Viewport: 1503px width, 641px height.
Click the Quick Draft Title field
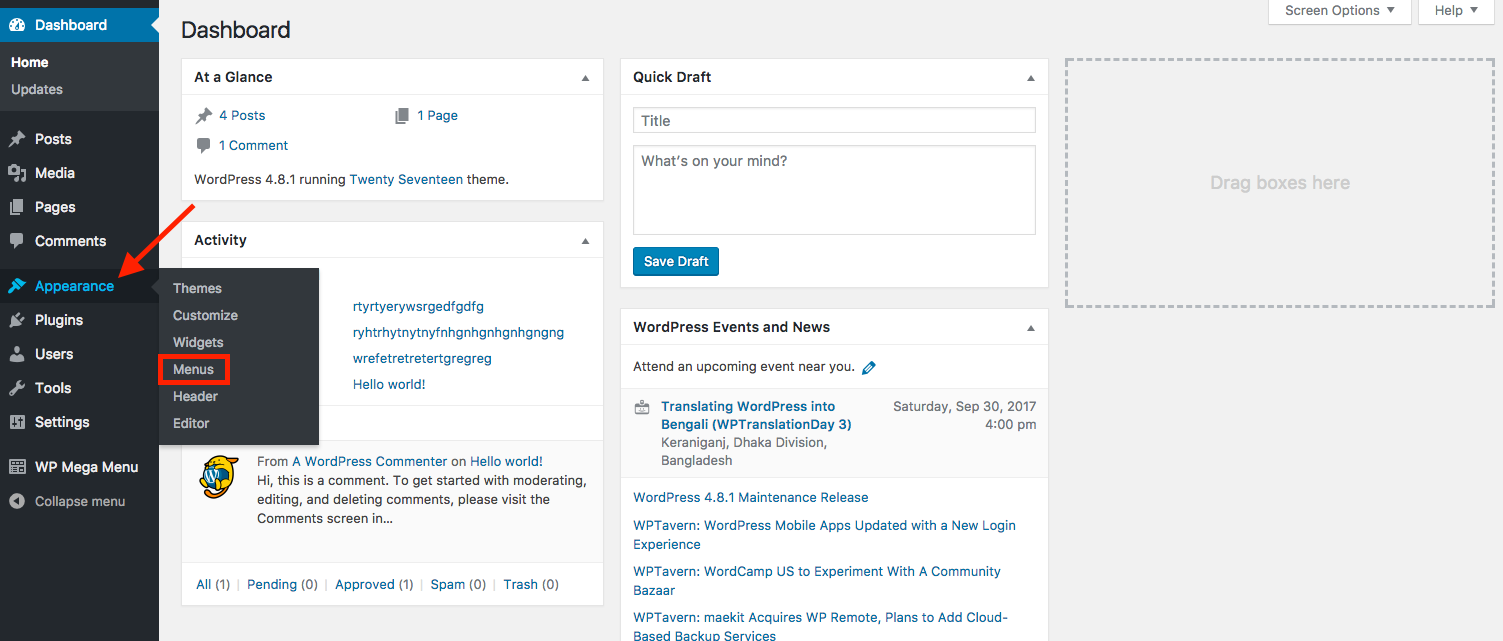834,121
